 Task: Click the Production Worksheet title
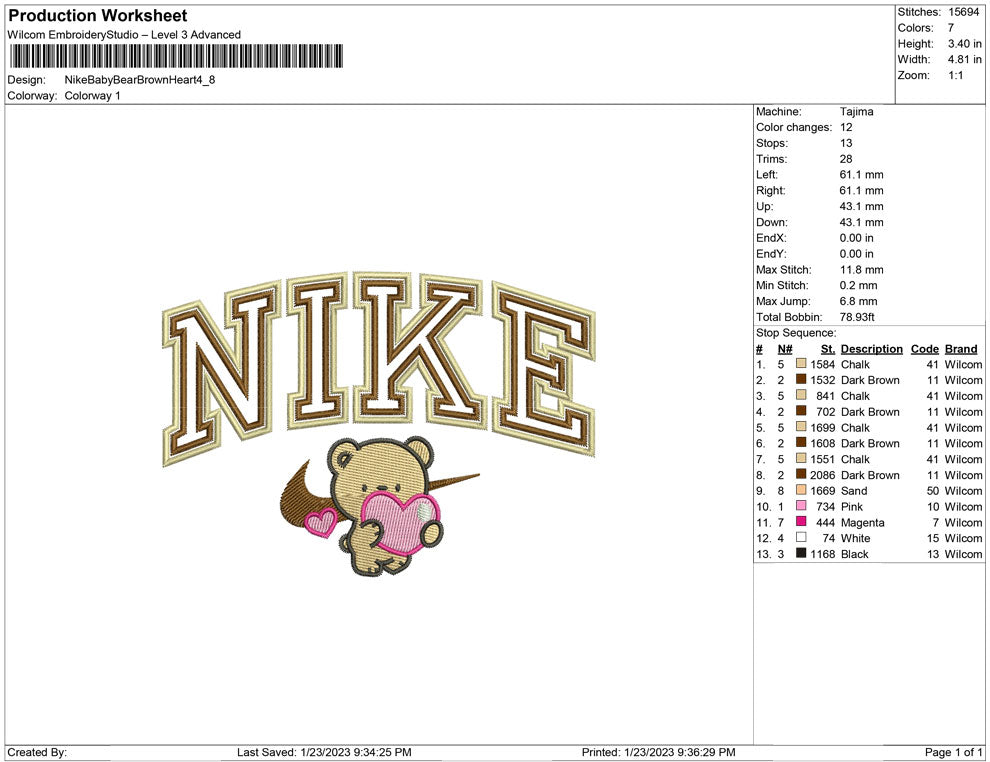pos(98,16)
